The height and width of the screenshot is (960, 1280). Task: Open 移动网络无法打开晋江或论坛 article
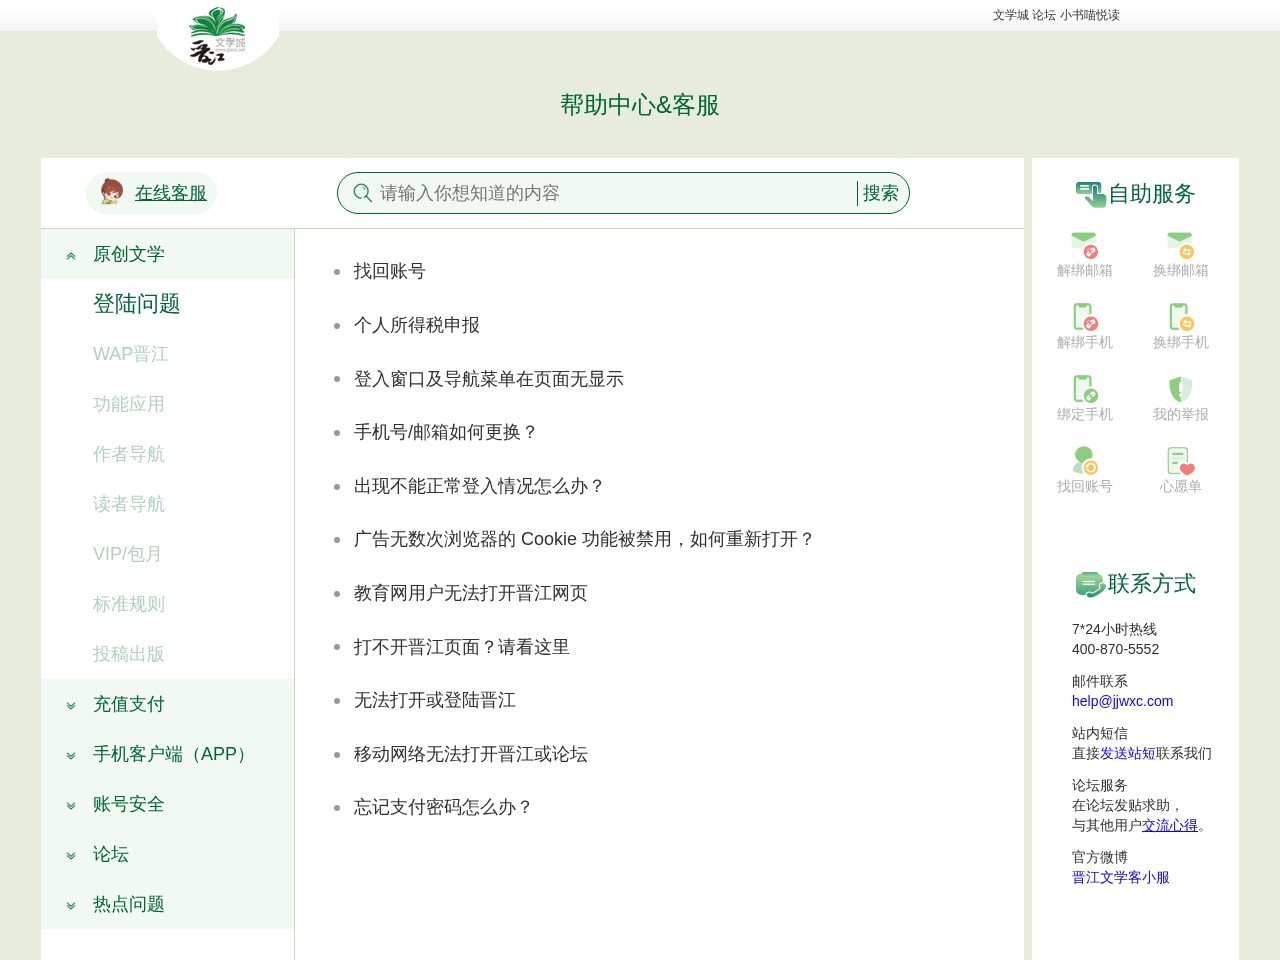[471, 754]
